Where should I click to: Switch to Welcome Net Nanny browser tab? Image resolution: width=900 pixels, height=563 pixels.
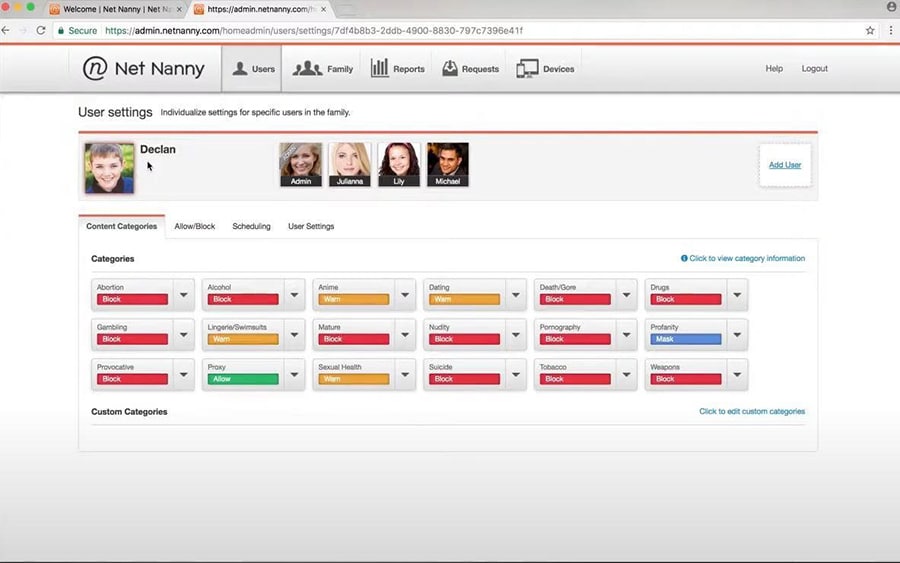115,9
